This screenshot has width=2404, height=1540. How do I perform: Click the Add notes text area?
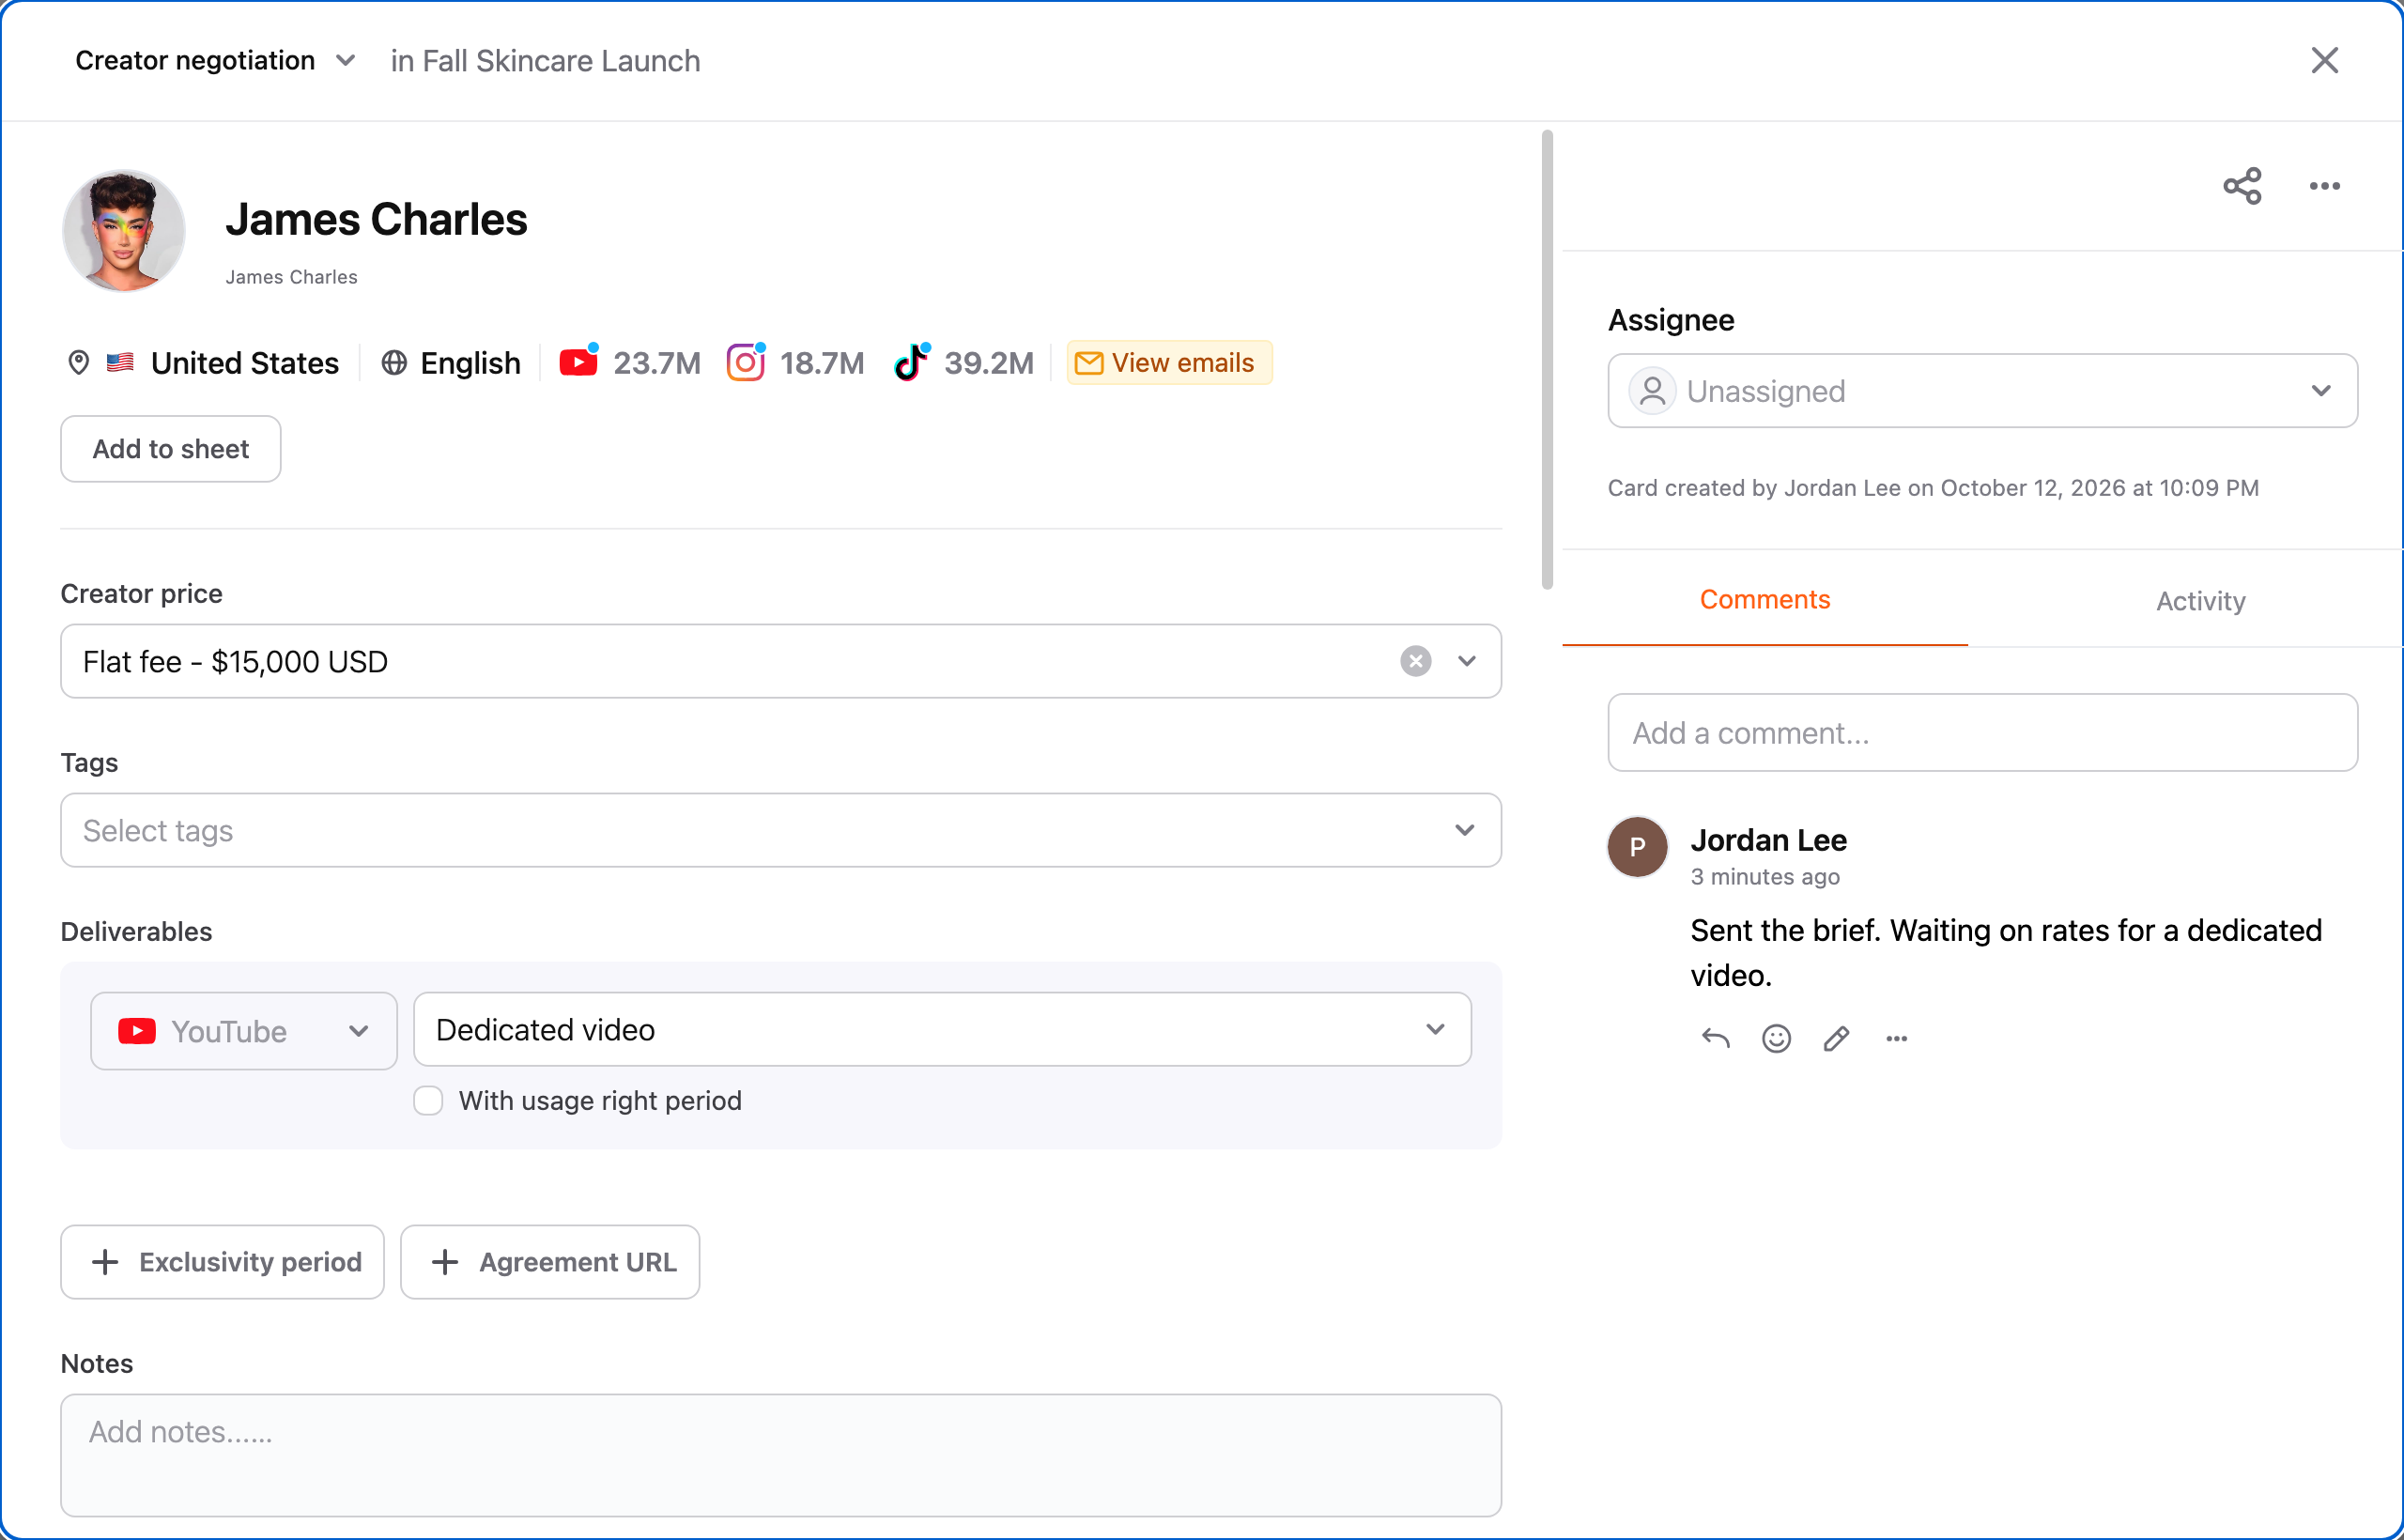coord(781,1455)
